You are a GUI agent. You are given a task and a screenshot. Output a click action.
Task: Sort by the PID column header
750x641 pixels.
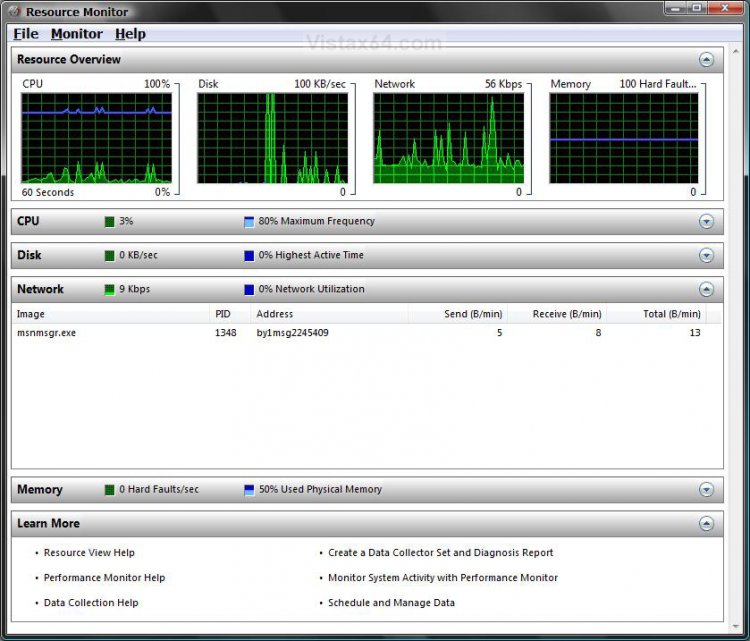point(223,314)
